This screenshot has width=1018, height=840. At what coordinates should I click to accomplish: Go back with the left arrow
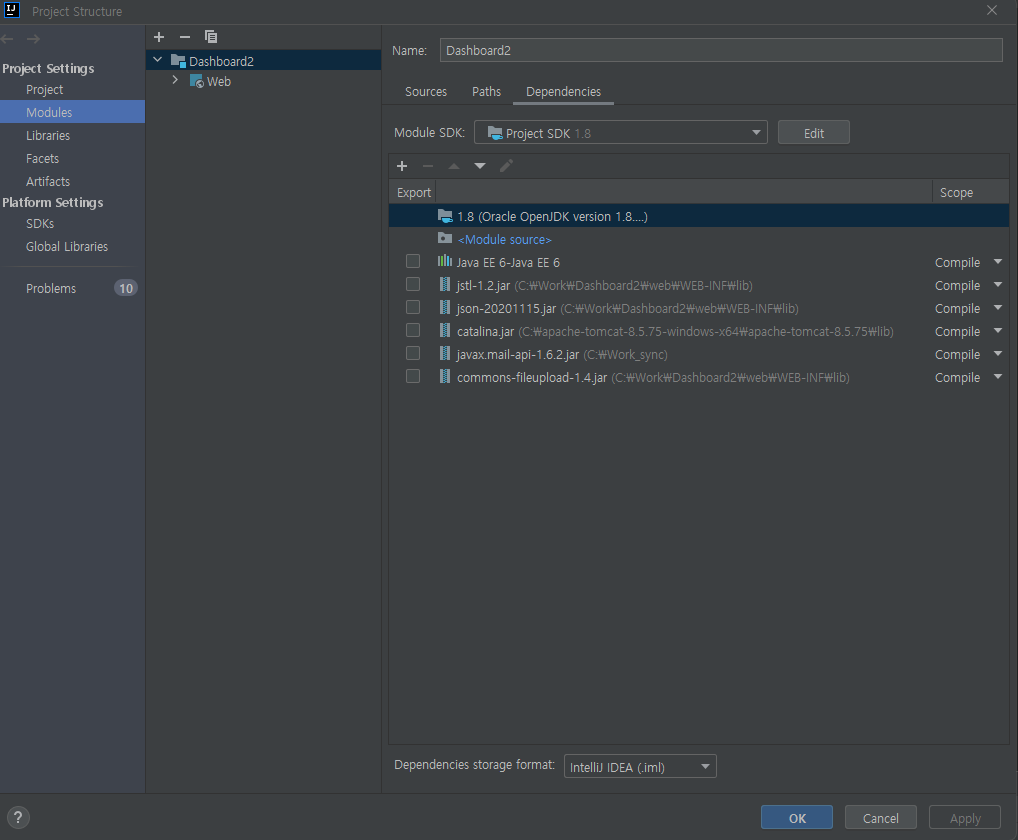(8, 39)
